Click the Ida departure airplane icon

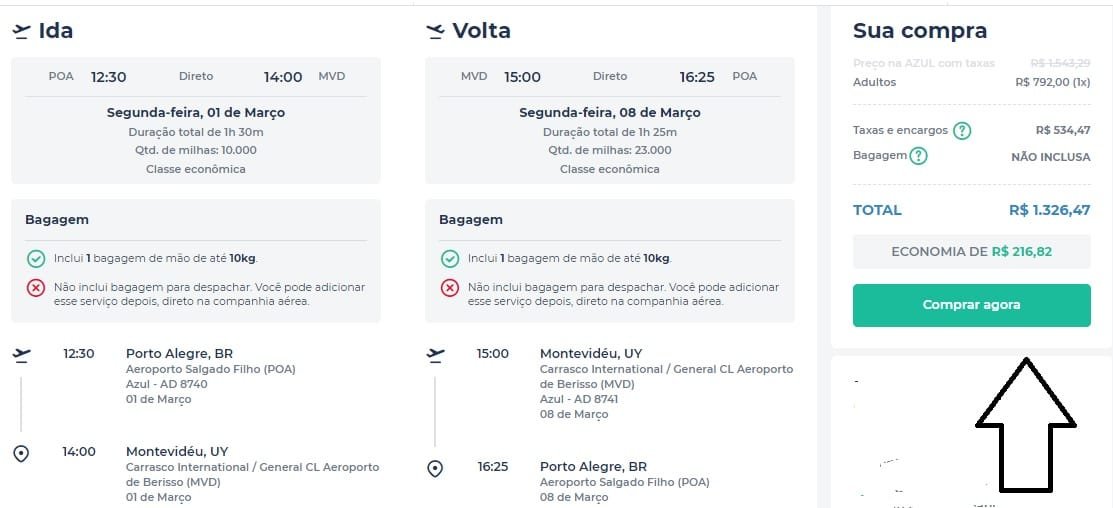coord(22,31)
